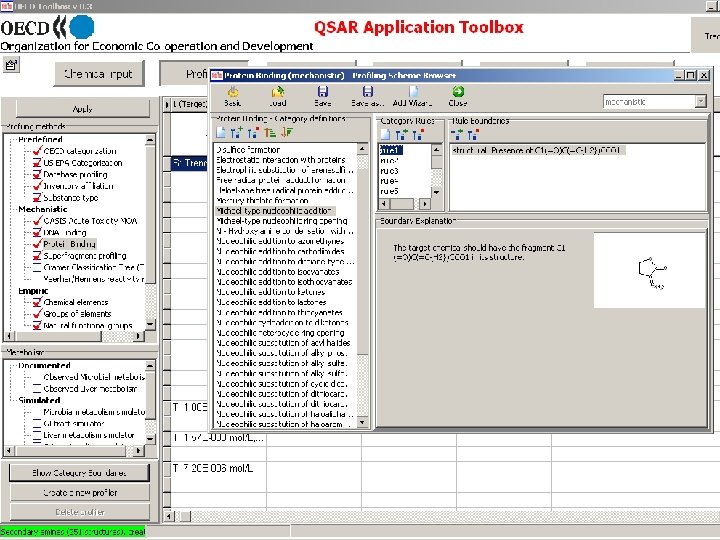Screen dimensions: 720x540
Task: Toggle US EPA Categorization checkbox
Action: [x=37, y=163]
